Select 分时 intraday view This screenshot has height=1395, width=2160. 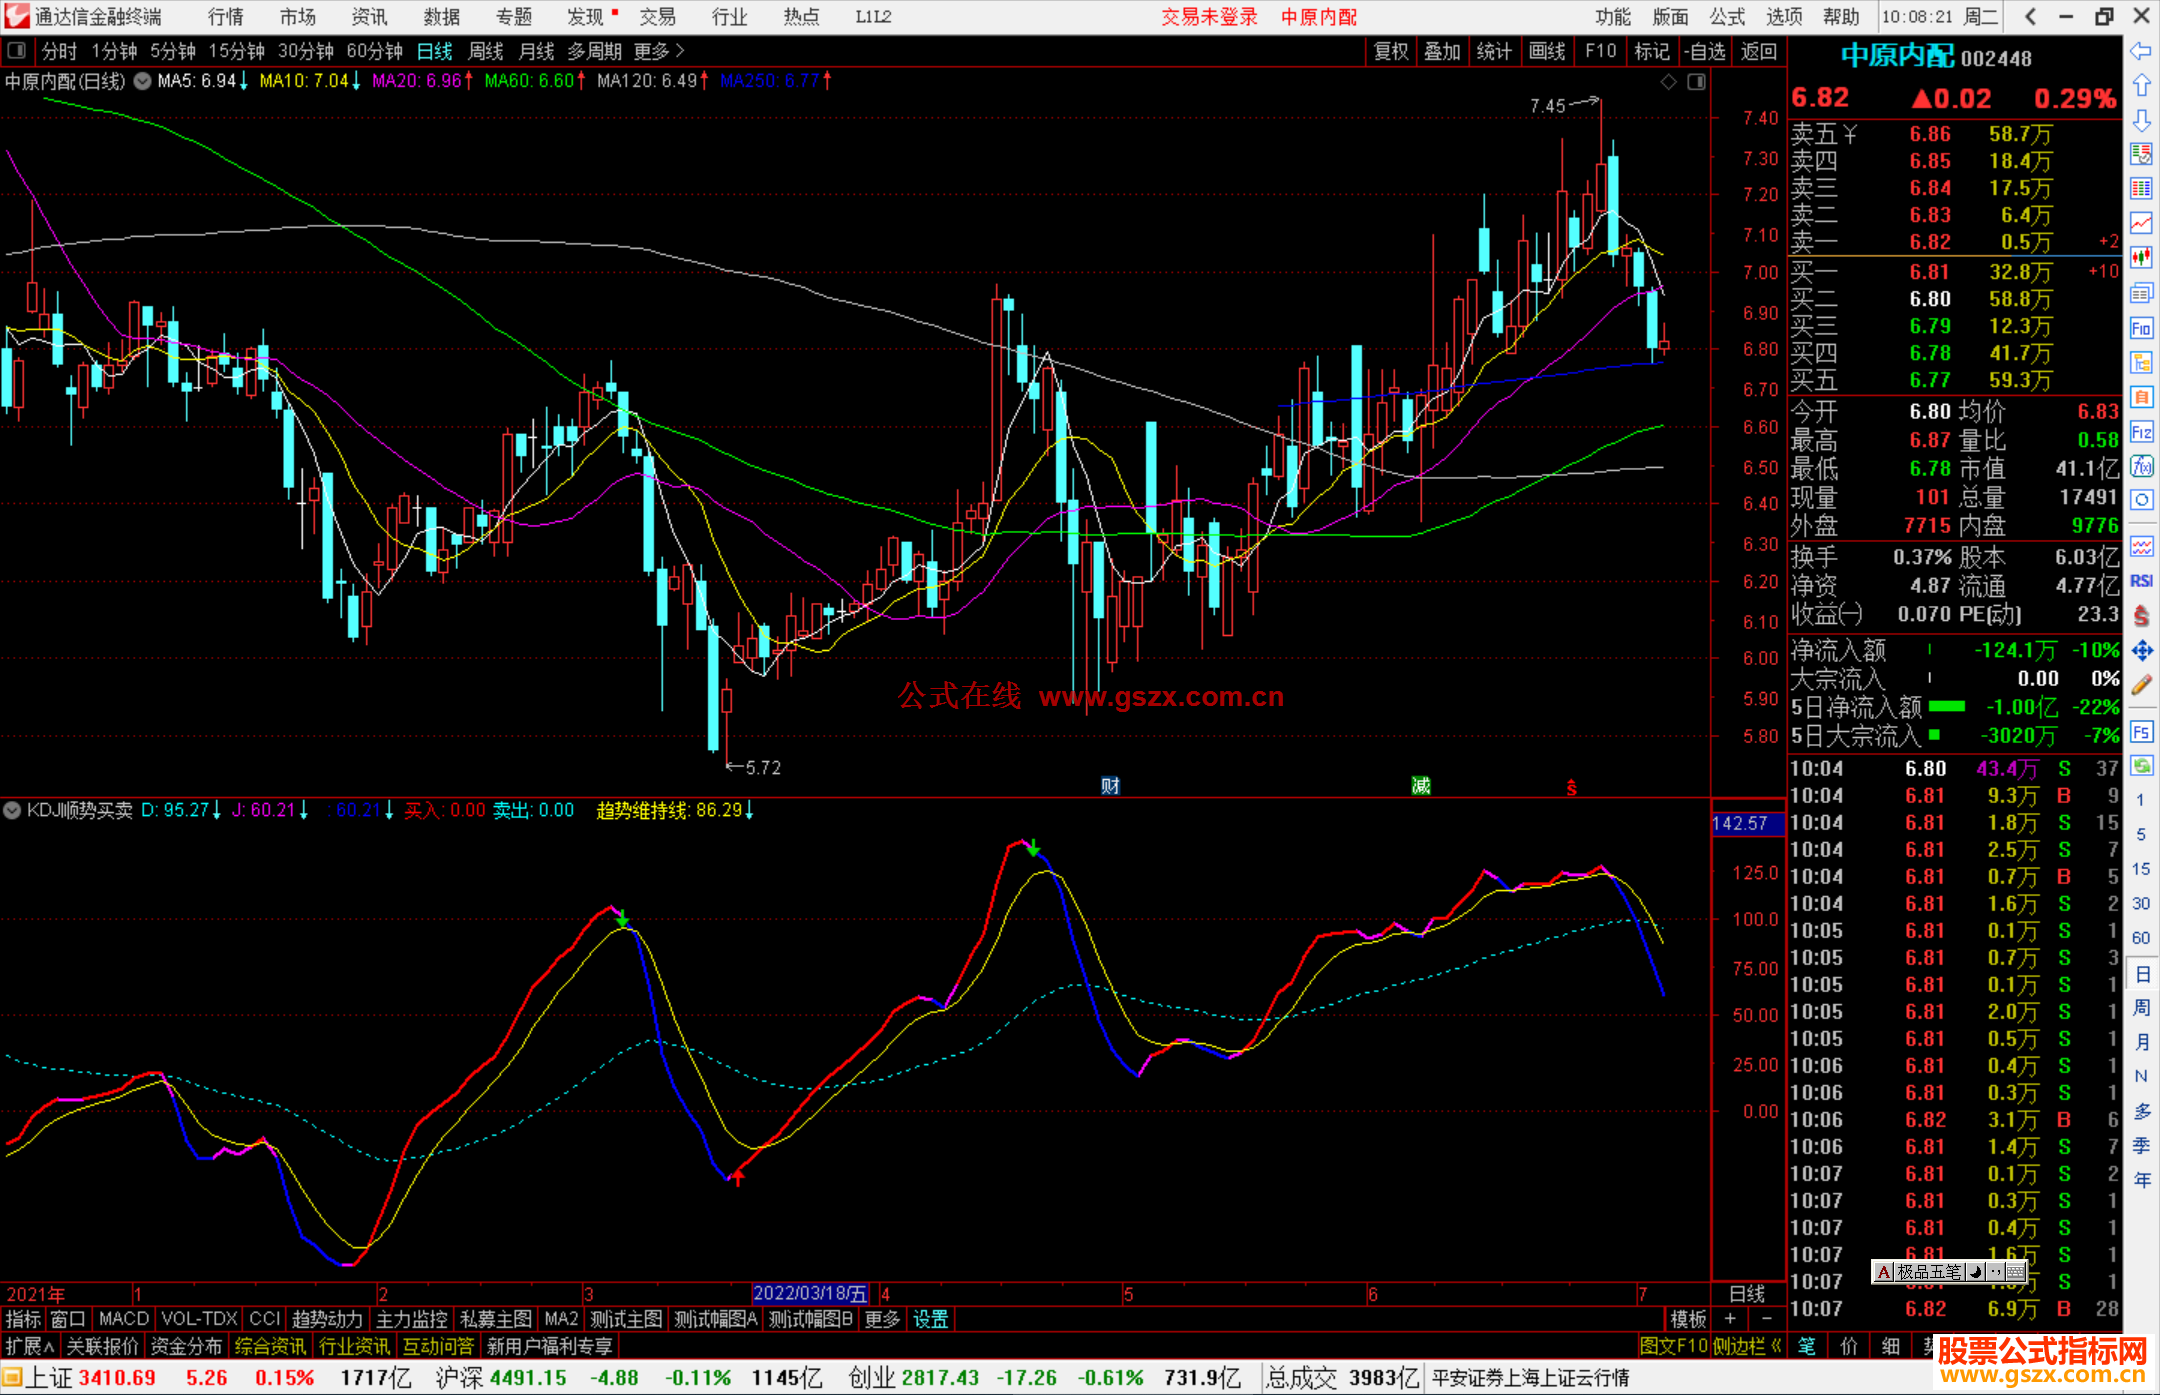coord(59,51)
